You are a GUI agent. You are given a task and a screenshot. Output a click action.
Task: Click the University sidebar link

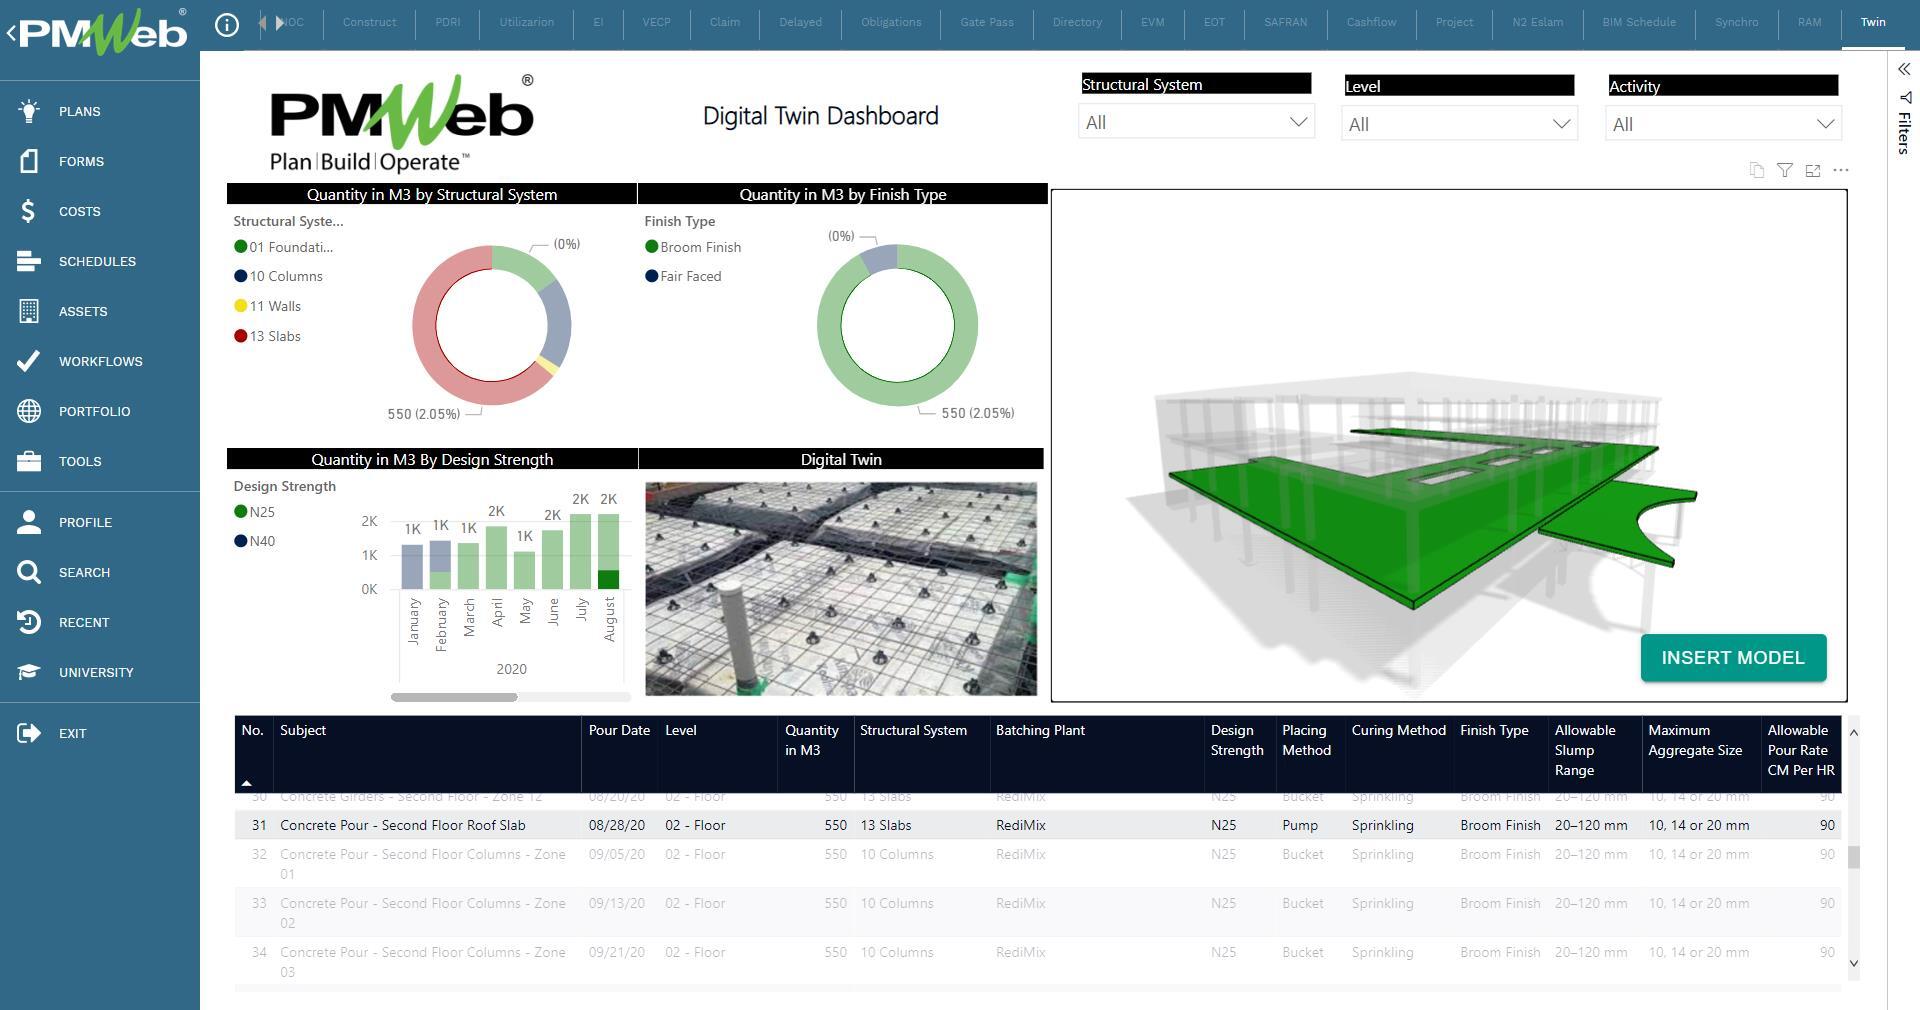coord(96,672)
